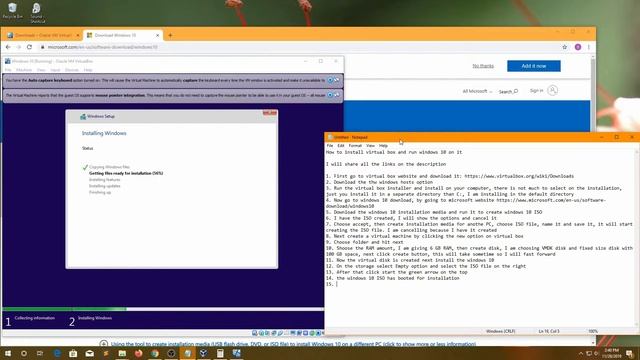Click the taskbar clock
Screen dimensions: 640x360
611,353
